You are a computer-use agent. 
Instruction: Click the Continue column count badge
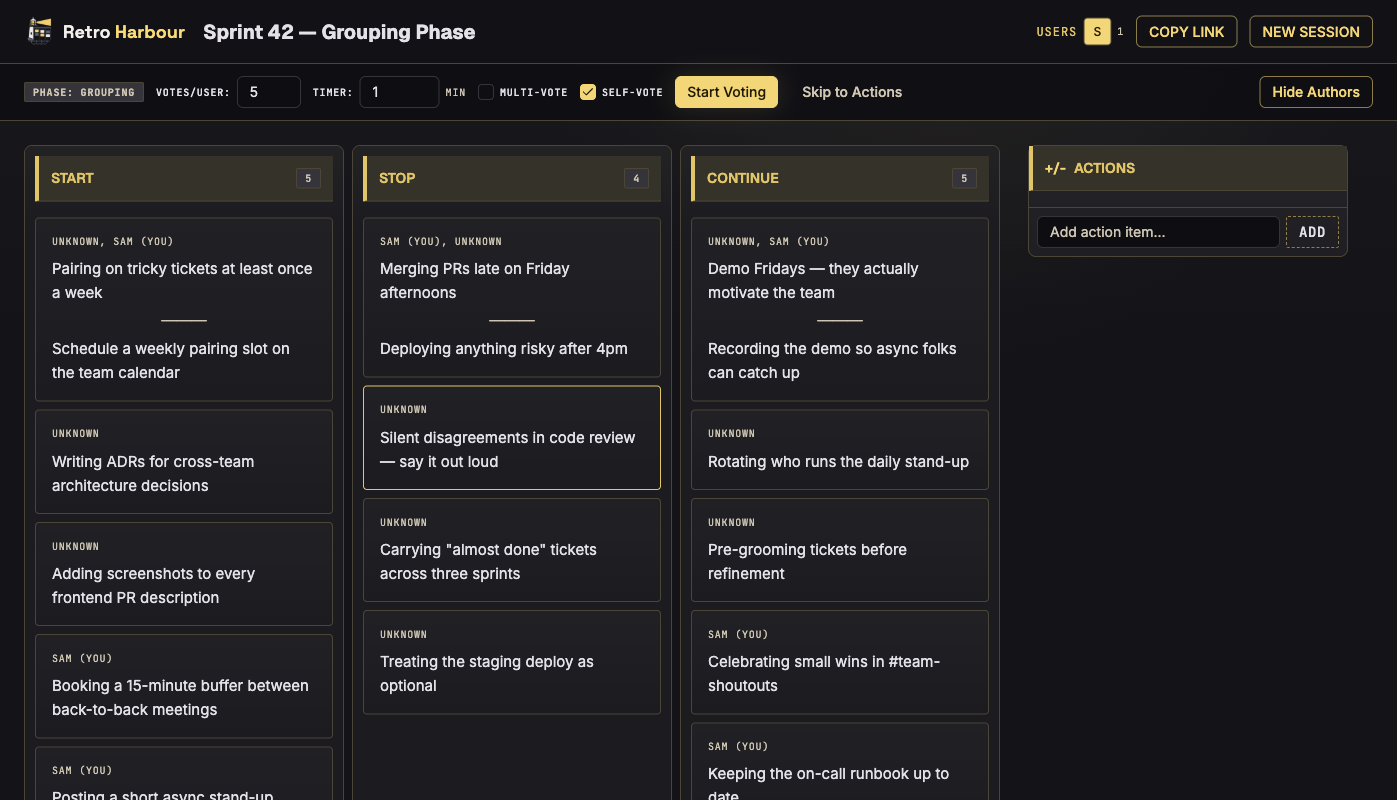[x=964, y=178]
